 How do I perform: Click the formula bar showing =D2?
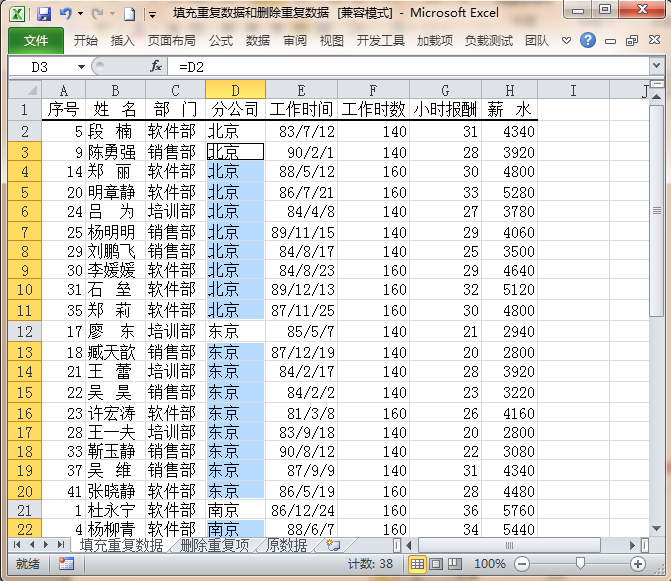[x=409, y=67]
